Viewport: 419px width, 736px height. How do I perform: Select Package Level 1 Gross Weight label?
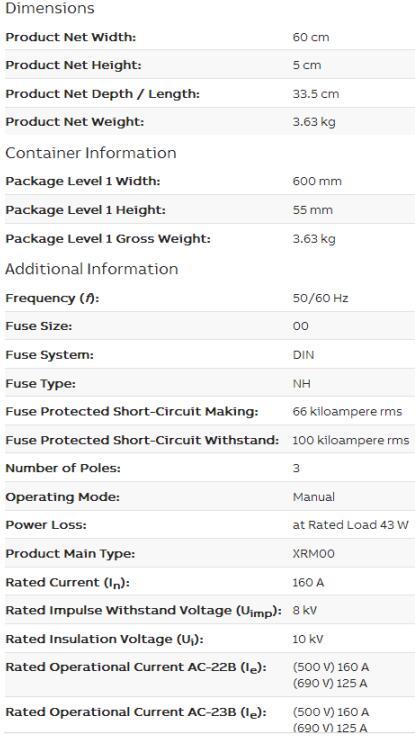click(x=108, y=239)
